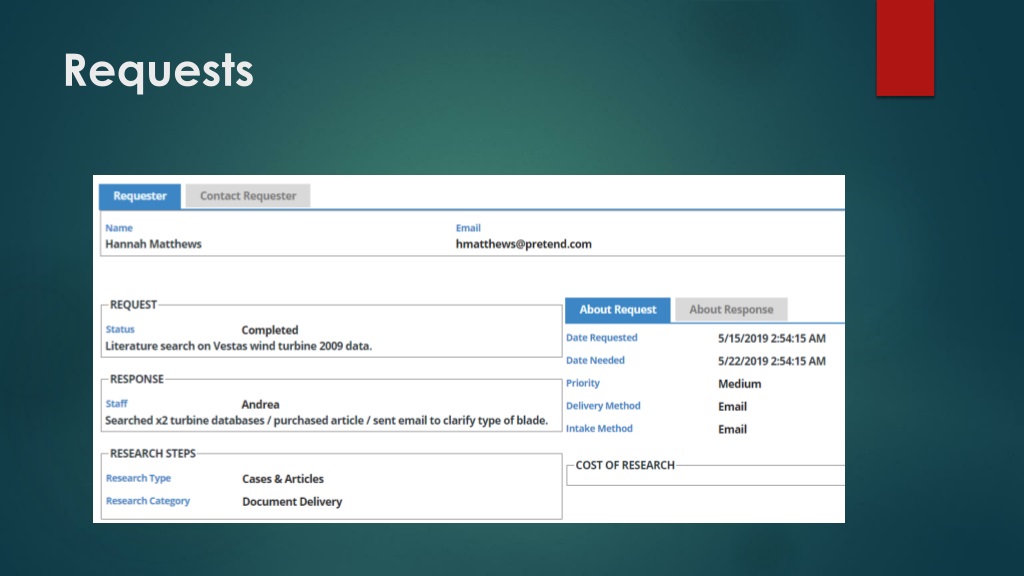Viewport: 1024px width, 576px height.
Task: Click the Research Type label
Action: click(x=138, y=478)
